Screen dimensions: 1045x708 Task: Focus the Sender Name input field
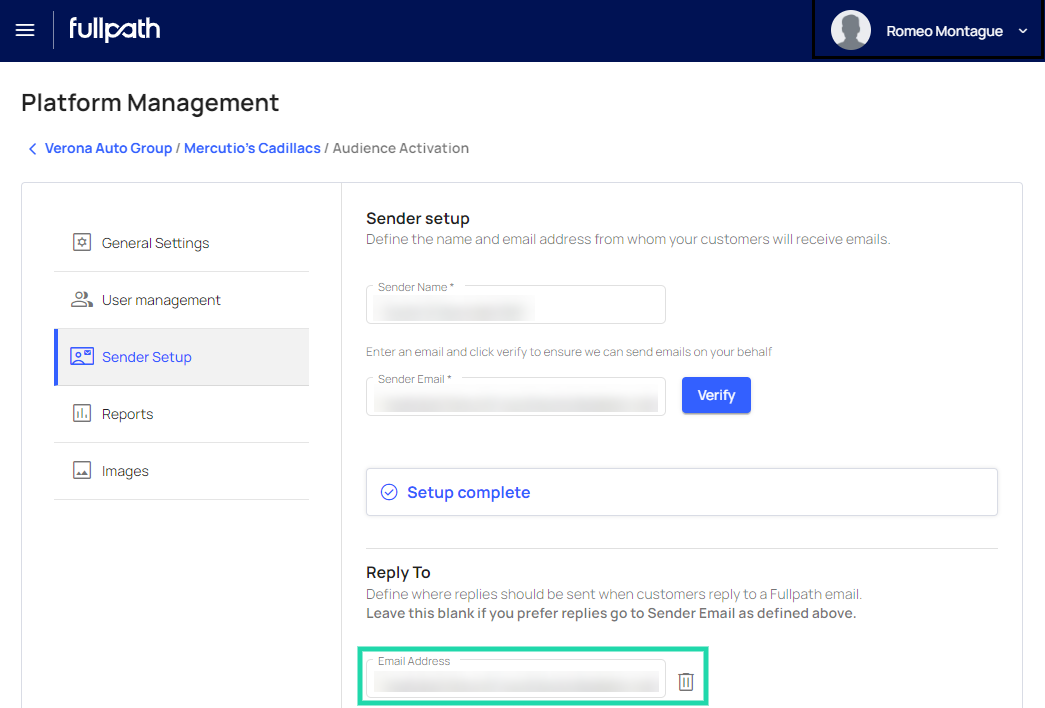[515, 306]
